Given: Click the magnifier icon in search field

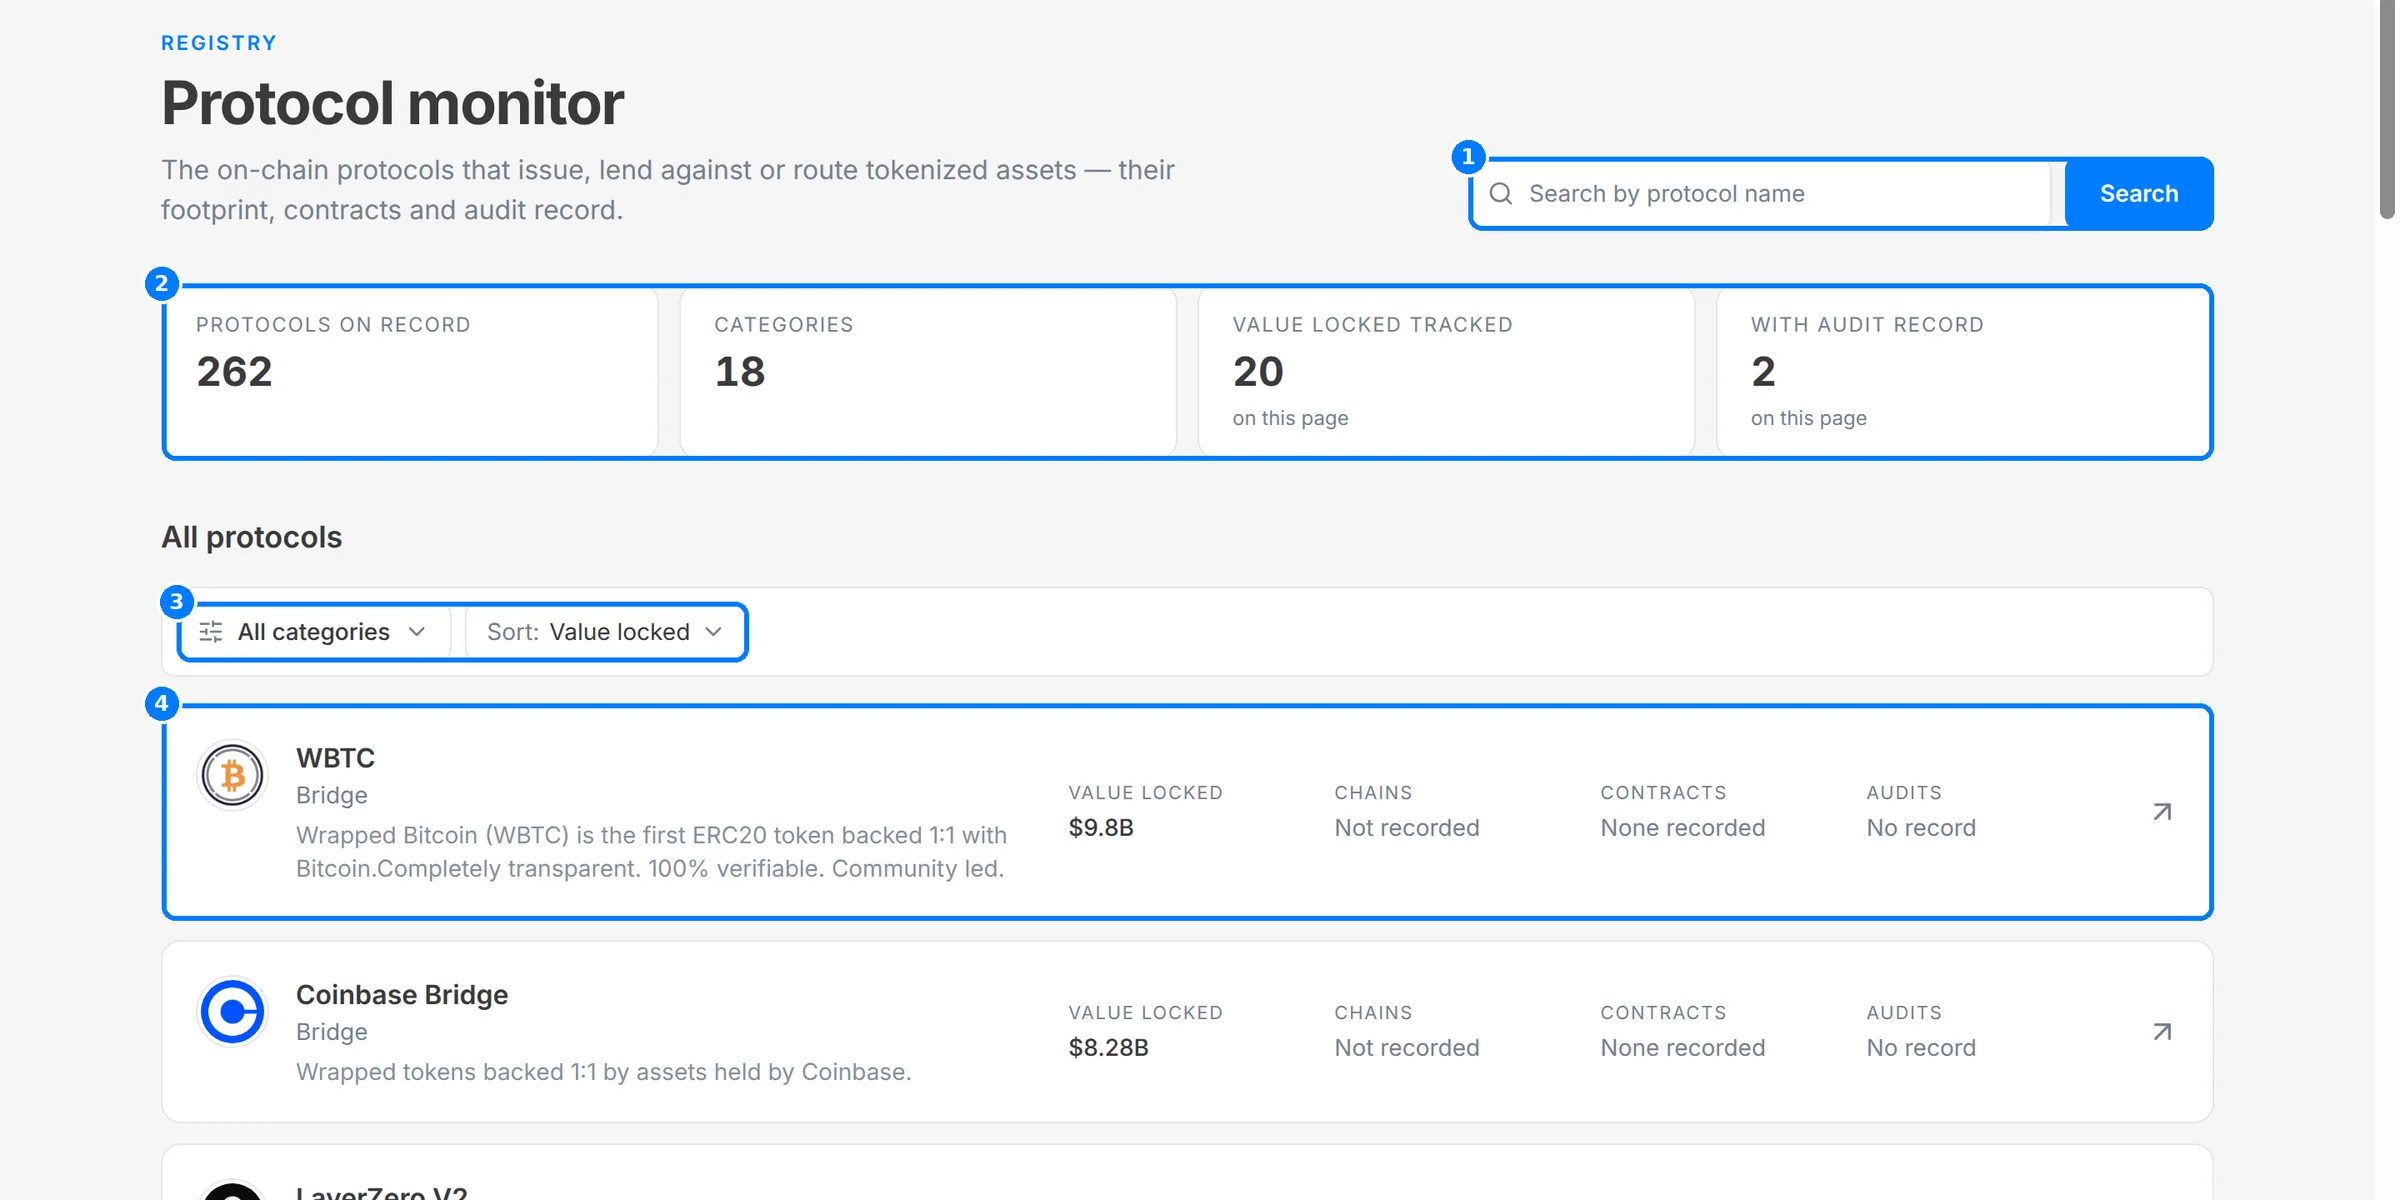Looking at the screenshot, I should point(1500,193).
